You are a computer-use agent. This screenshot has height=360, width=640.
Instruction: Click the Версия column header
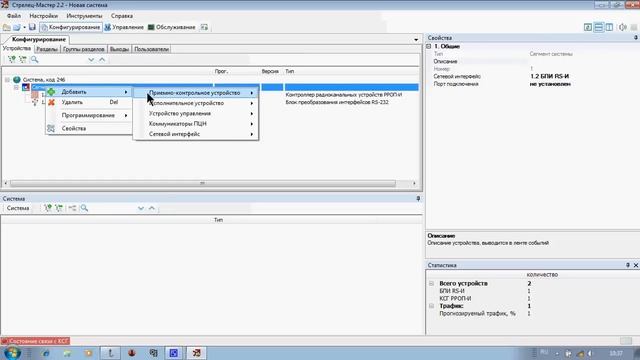pyautogui.click(x=270, y=71)
